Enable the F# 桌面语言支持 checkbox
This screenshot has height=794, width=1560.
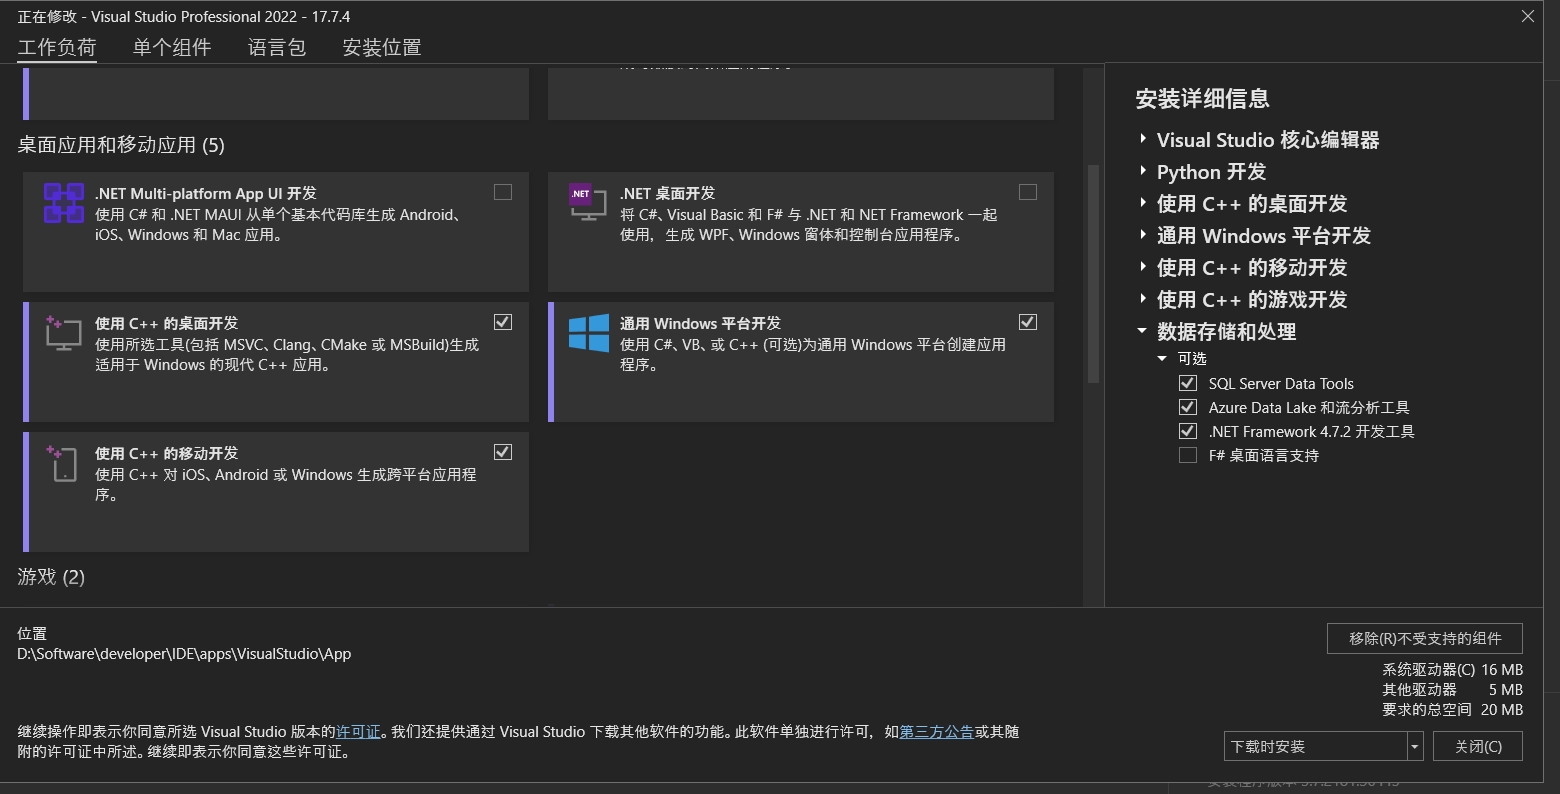coord(1188,455)
